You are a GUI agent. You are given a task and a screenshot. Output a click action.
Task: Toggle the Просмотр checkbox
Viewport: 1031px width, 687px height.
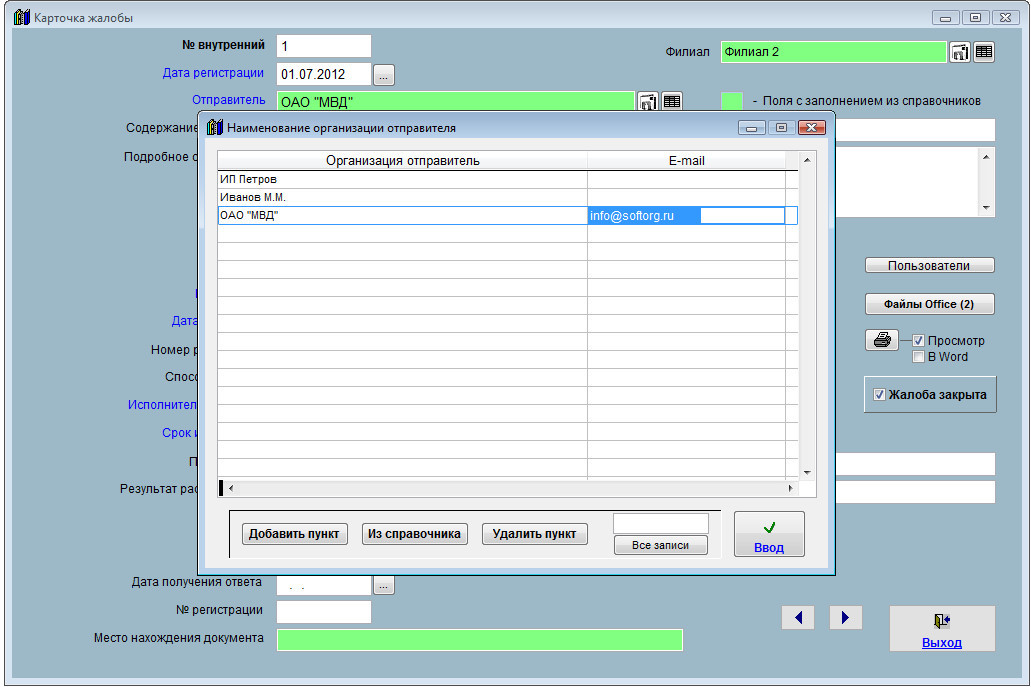coord(919,341)
